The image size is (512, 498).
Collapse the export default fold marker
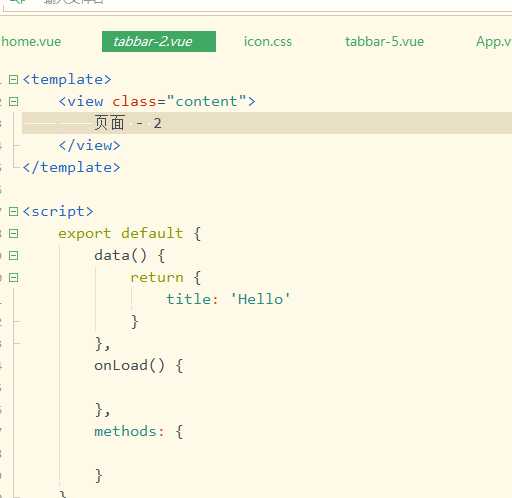(13, 234)
